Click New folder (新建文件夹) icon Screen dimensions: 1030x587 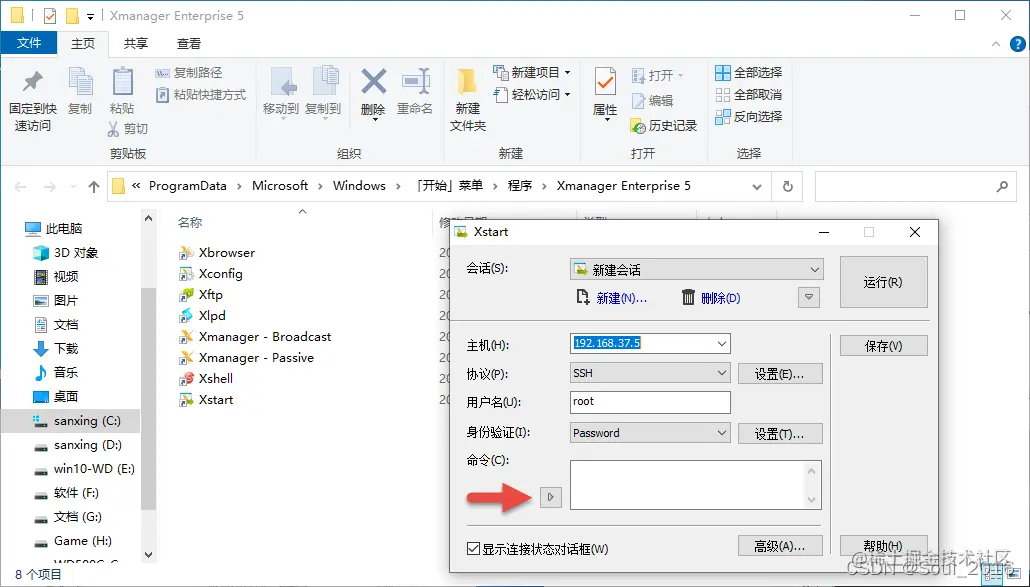click(467, 83)
